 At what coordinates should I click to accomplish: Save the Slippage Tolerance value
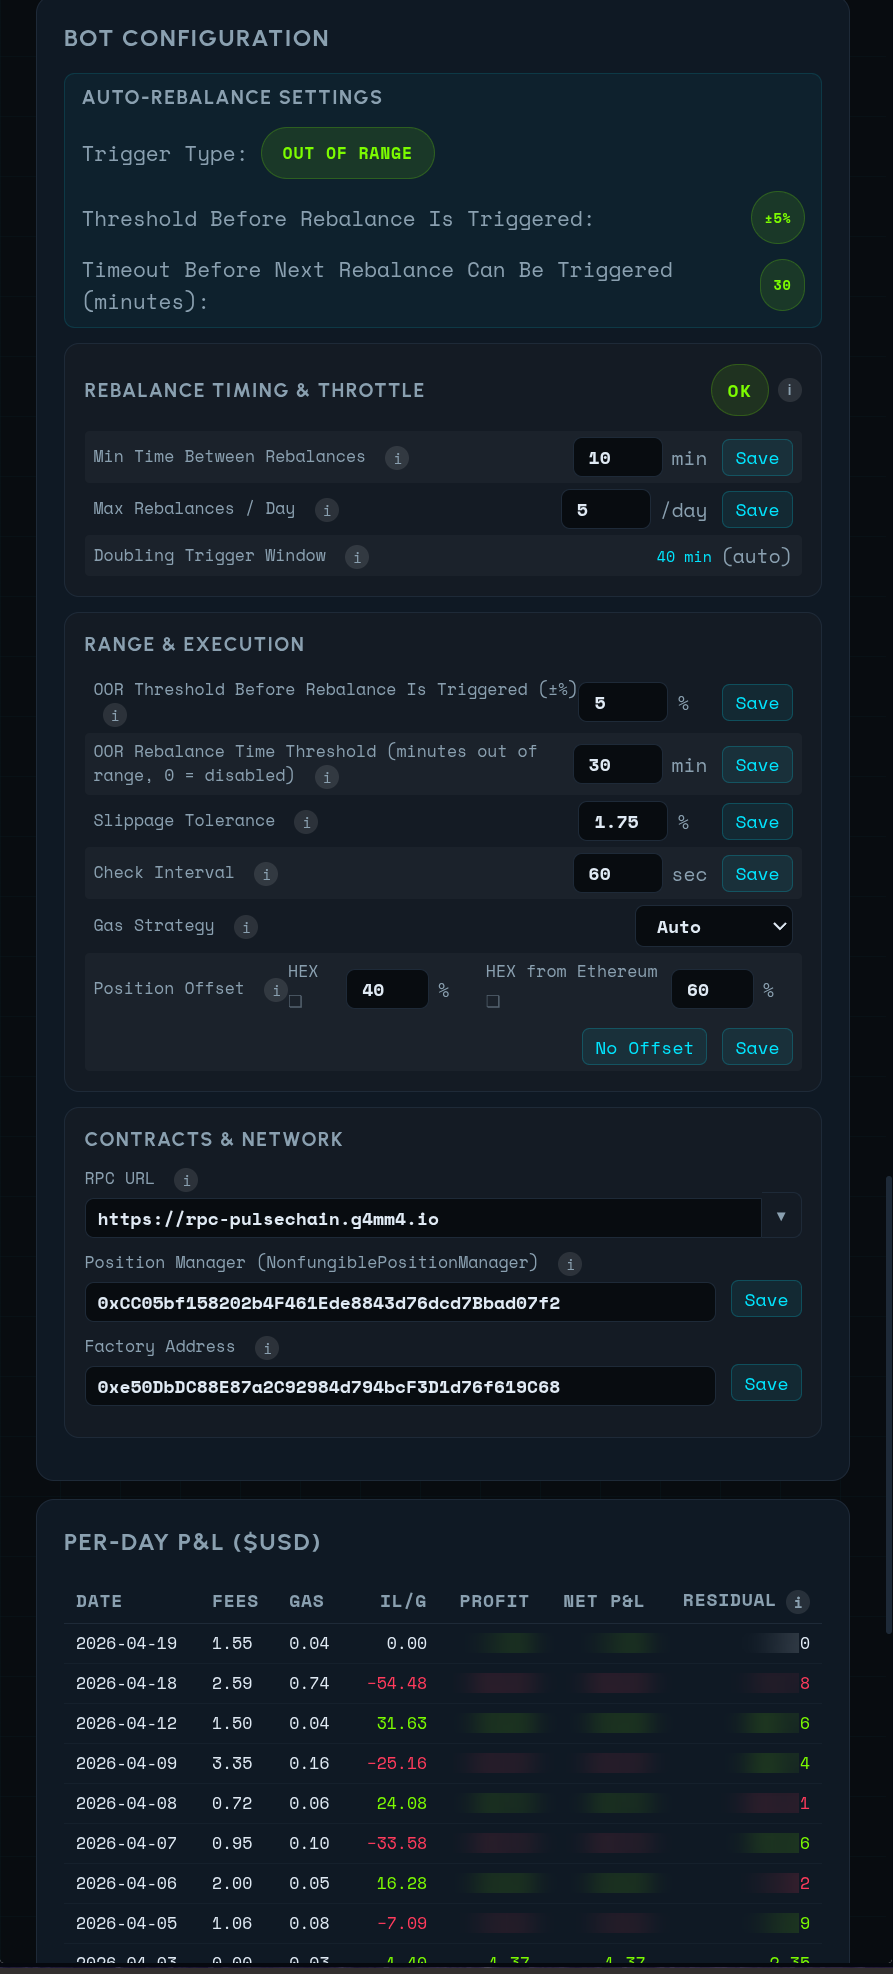tap(757, 822)
